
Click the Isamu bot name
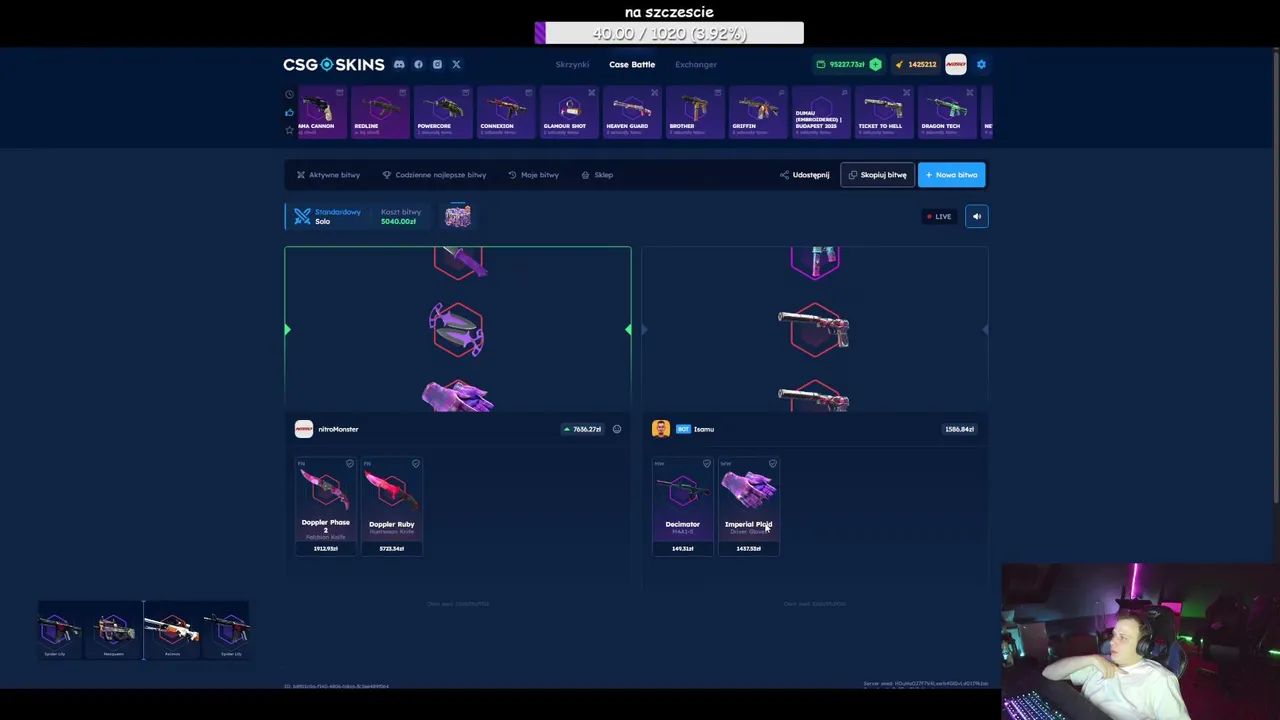click(x=704, y=429)
